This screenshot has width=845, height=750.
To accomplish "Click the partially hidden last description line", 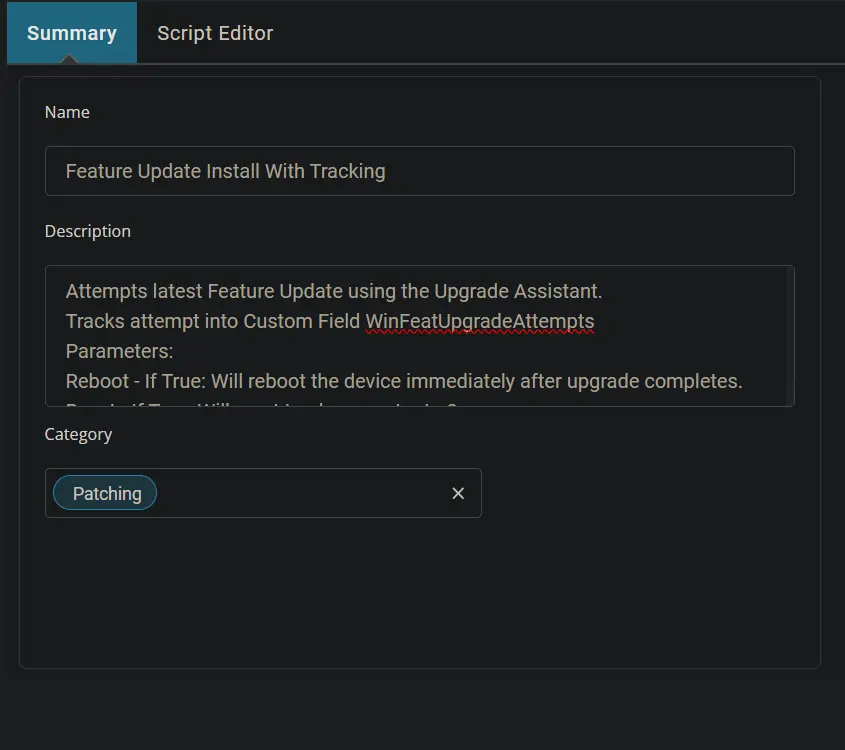I will click(x=261, y=403).
